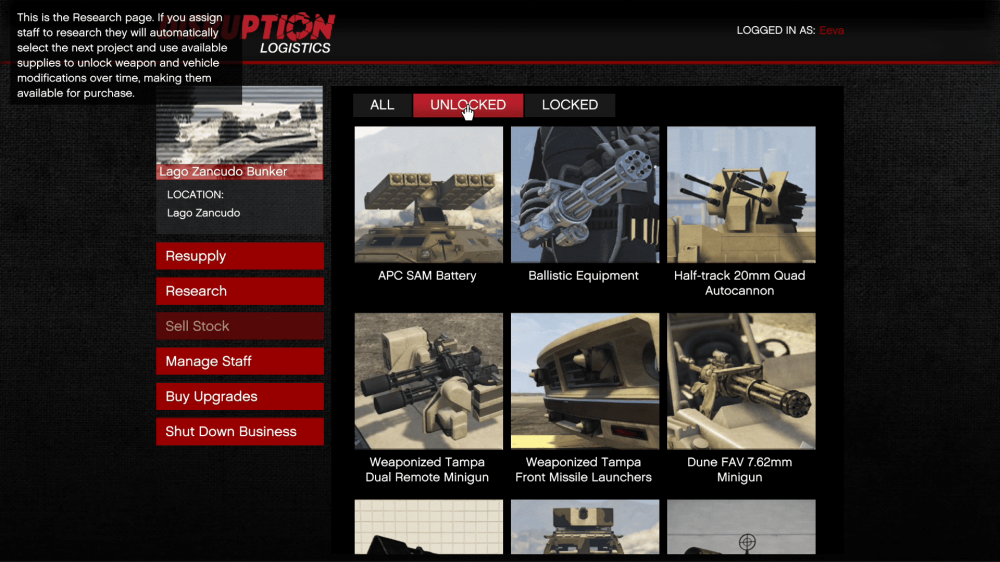Click 'Half-track 20mm Quad Autocannon' caption text
This screenshot has width=1000, height=562.
740,283
